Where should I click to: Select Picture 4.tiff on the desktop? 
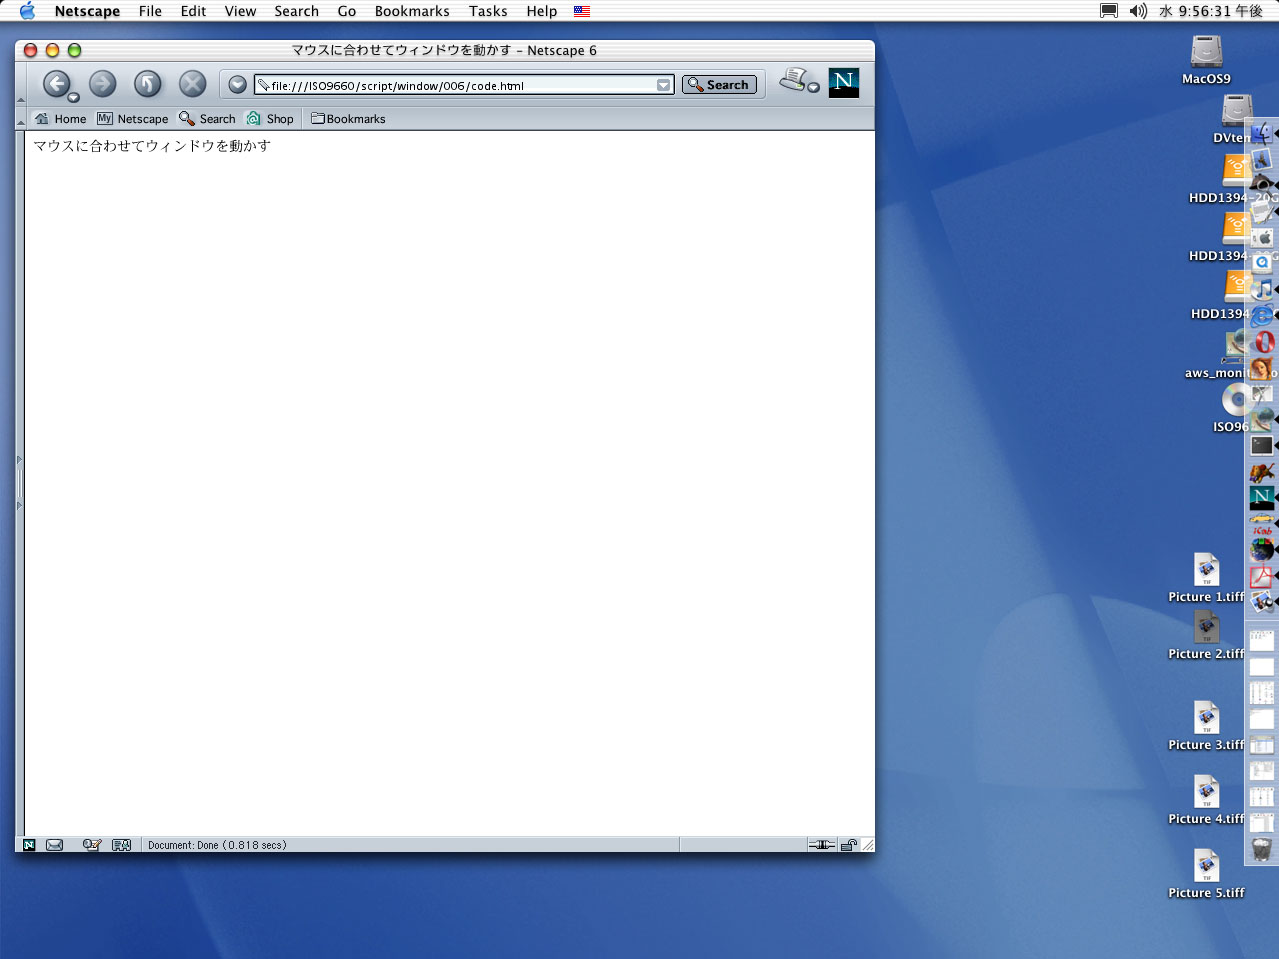(x=1207, y=792)
